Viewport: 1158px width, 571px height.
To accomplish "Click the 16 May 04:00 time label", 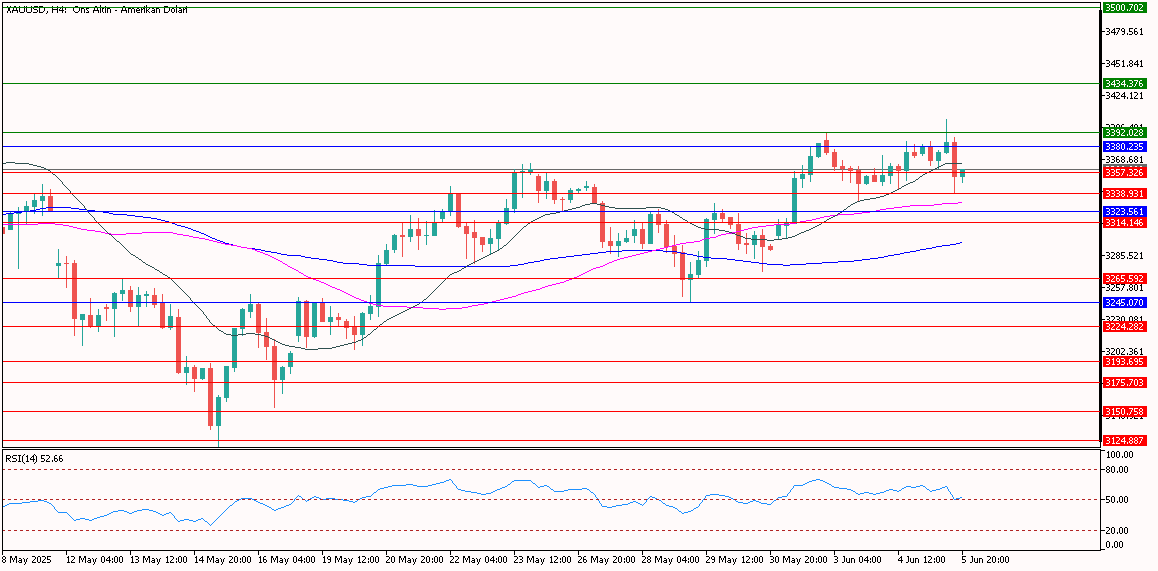I will click(286, 560).
